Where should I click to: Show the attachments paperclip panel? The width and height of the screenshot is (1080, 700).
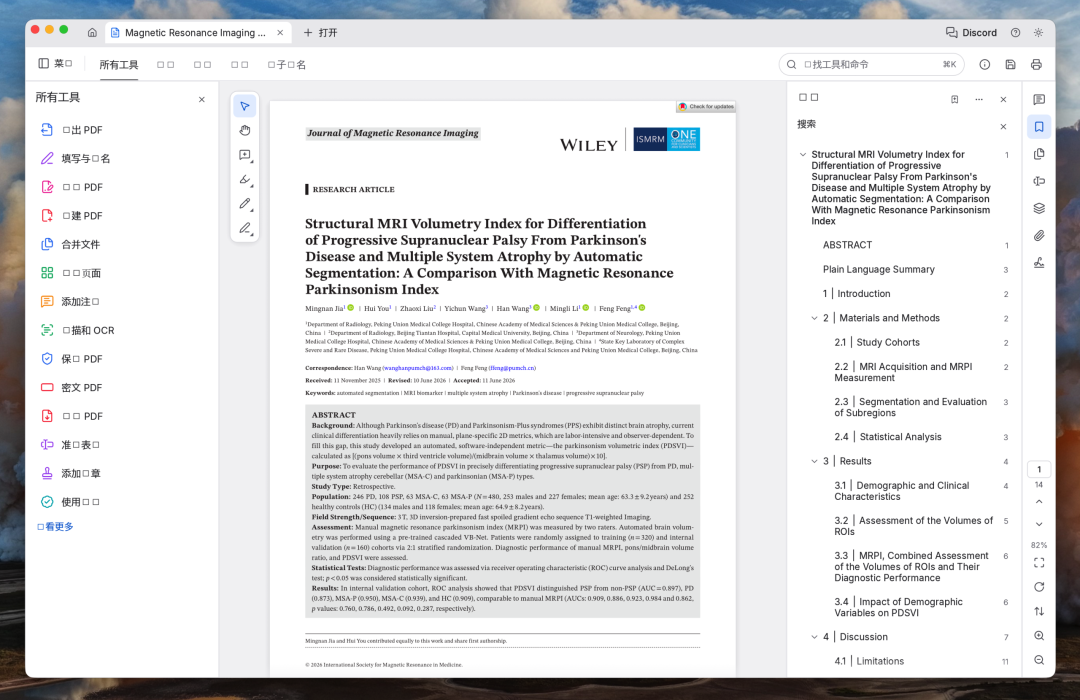tap(1039, 236)
